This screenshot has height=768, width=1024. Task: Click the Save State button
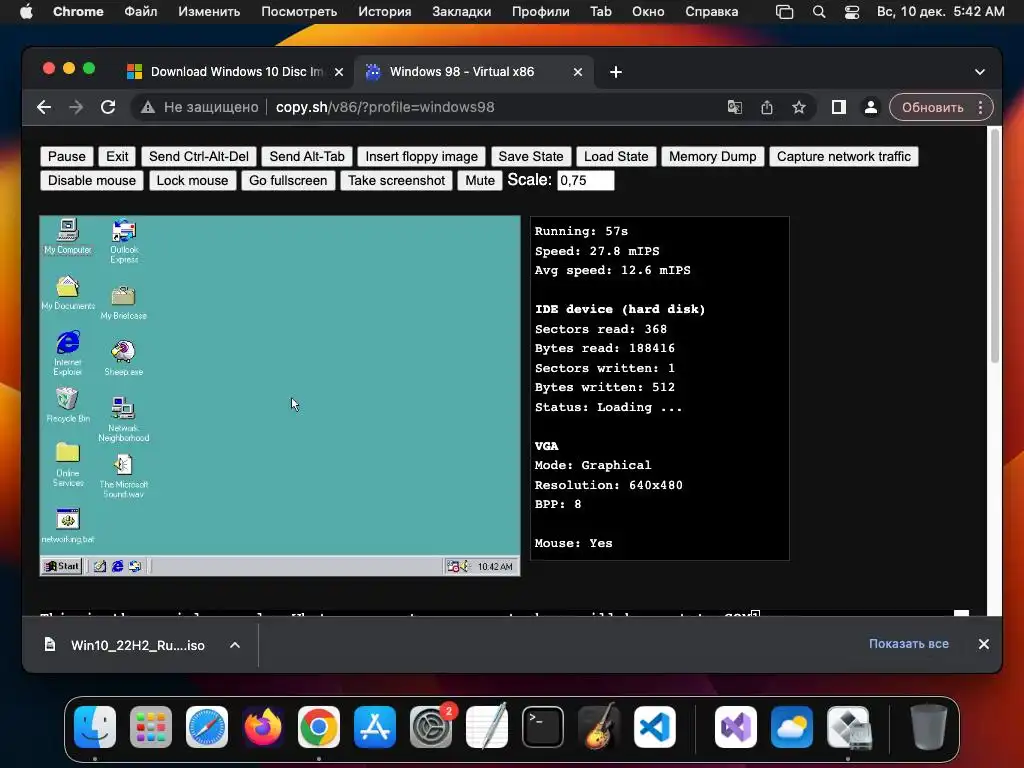531,156
